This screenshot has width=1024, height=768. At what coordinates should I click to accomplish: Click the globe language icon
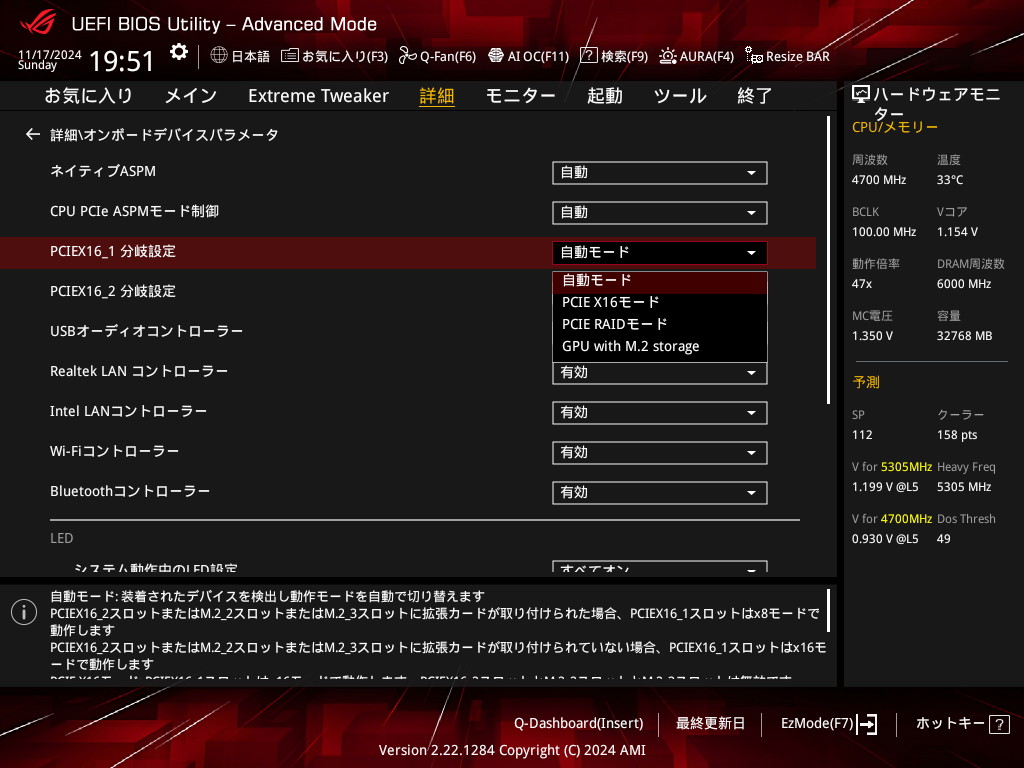click(x=219, y=55)
